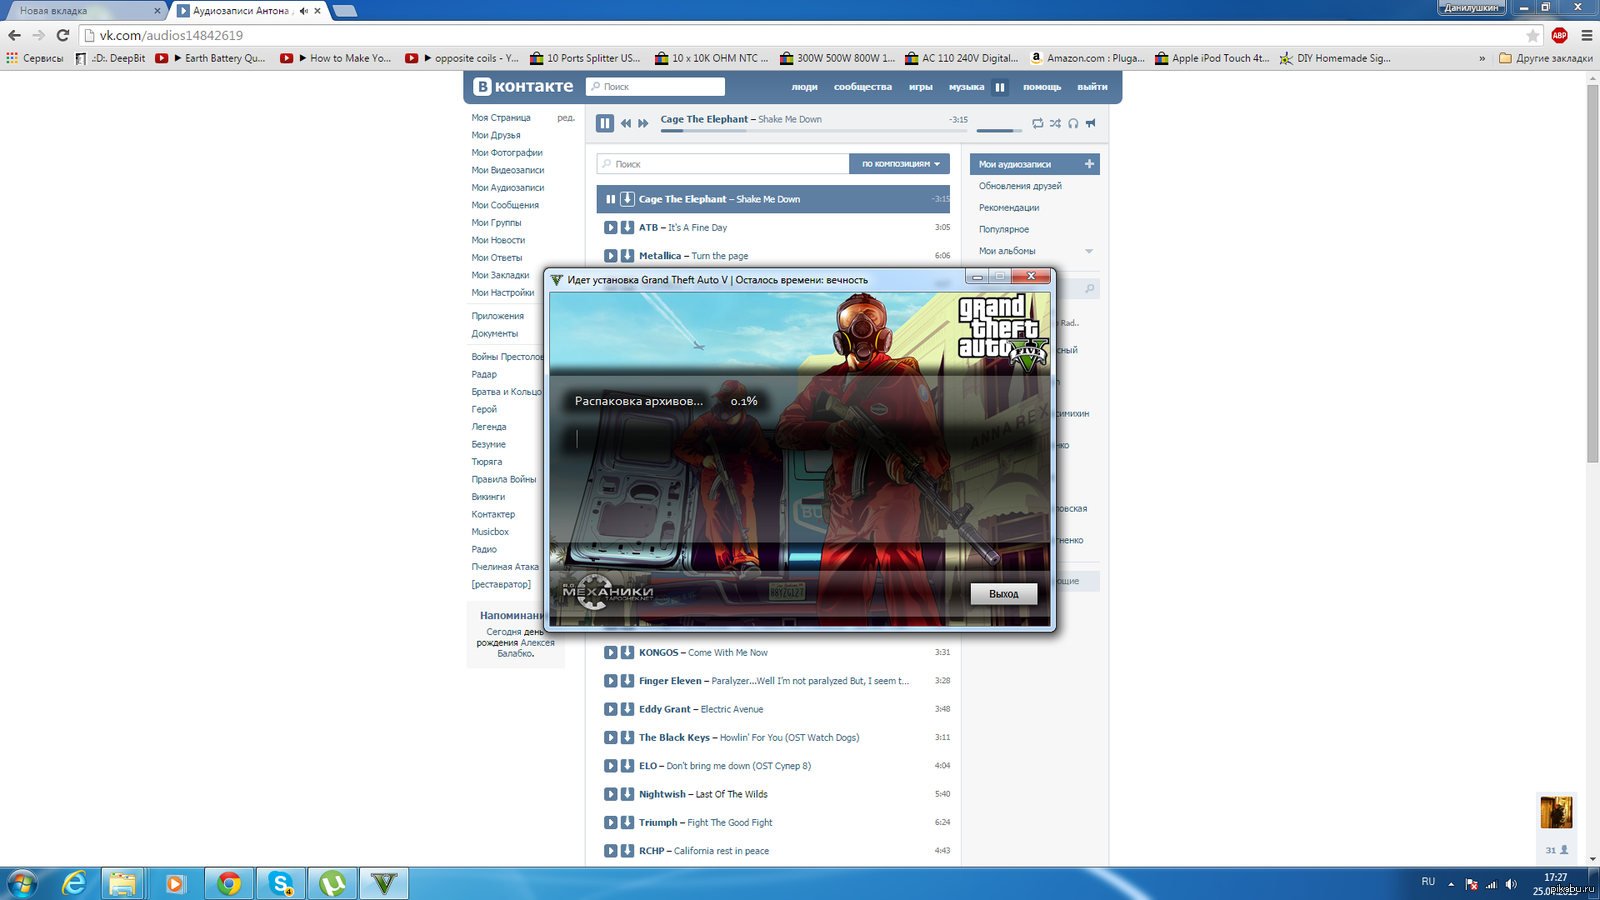This screenshot has height=900, width=1600.
Task: Pause playback in the VK audio player
Action: pos(605,123)
